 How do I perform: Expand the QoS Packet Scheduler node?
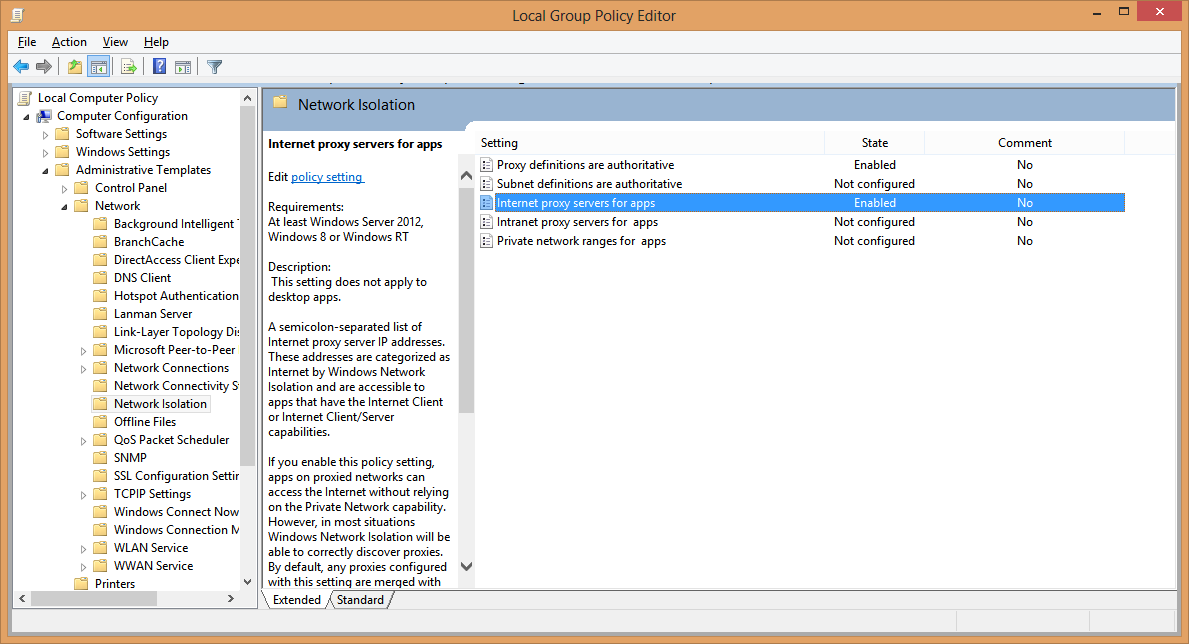pyautogui.click(x=83, y=441)
